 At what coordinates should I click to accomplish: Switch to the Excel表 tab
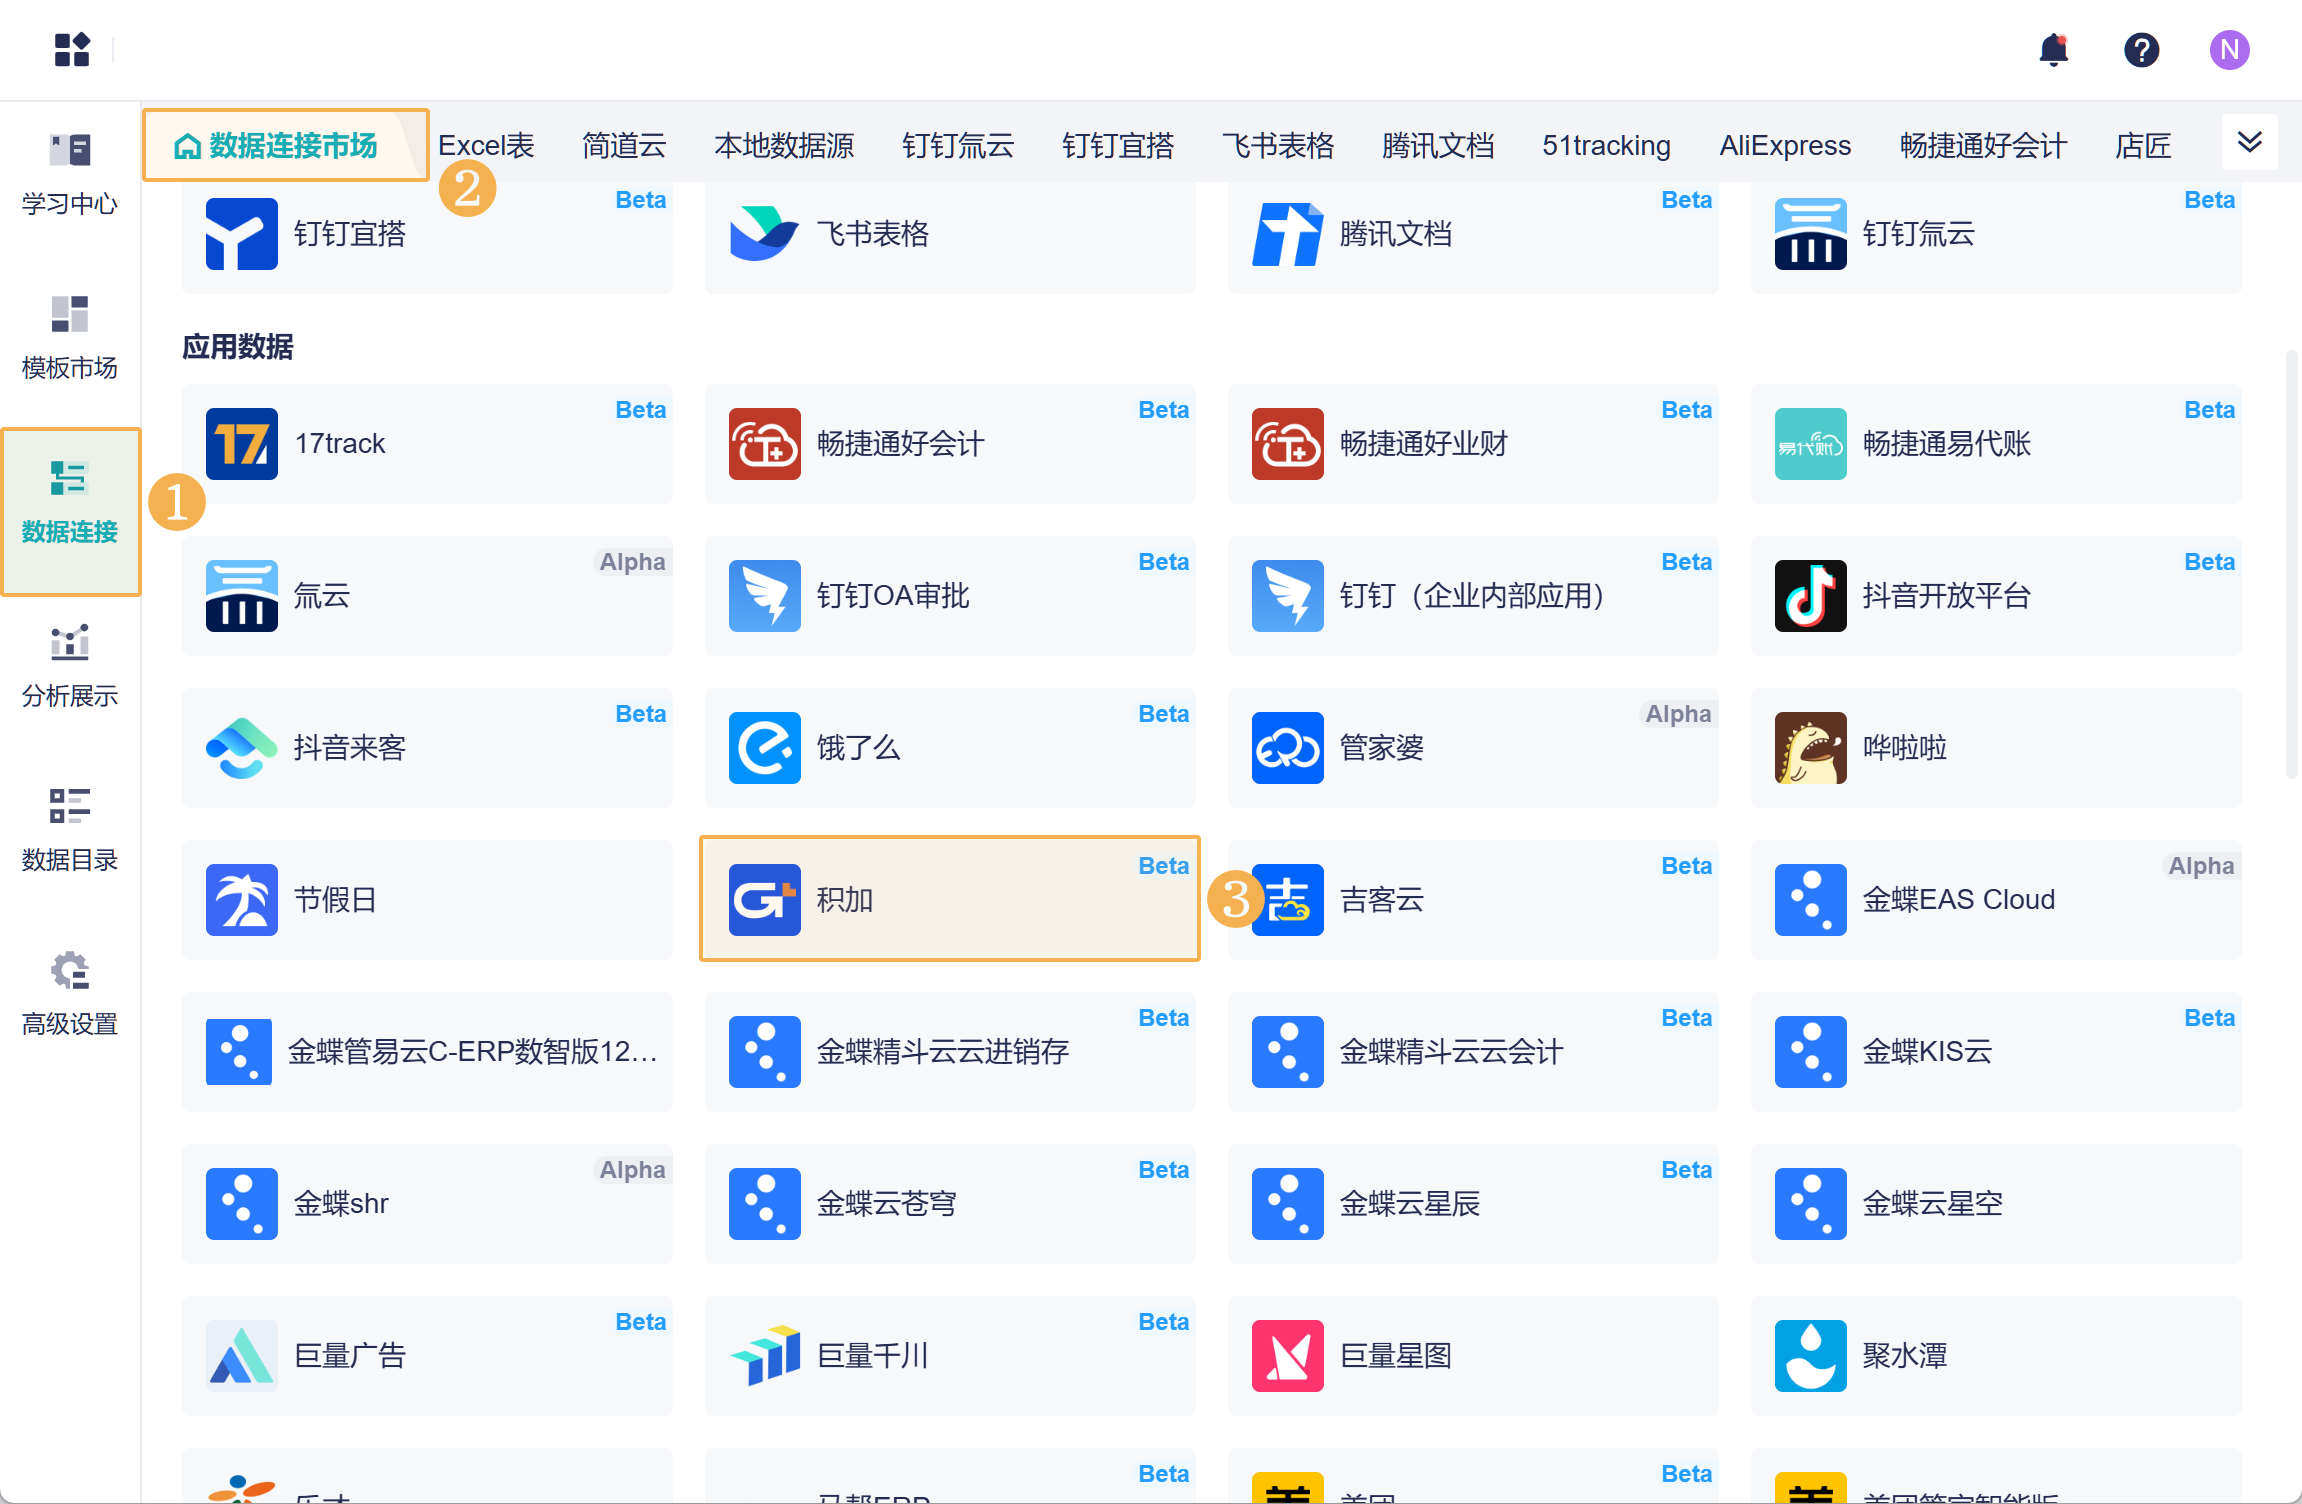(x=486, y=146)
